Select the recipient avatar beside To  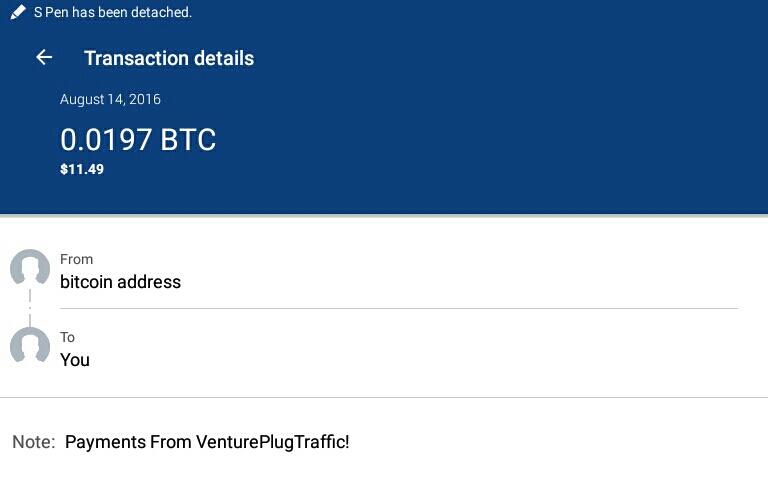30,346
